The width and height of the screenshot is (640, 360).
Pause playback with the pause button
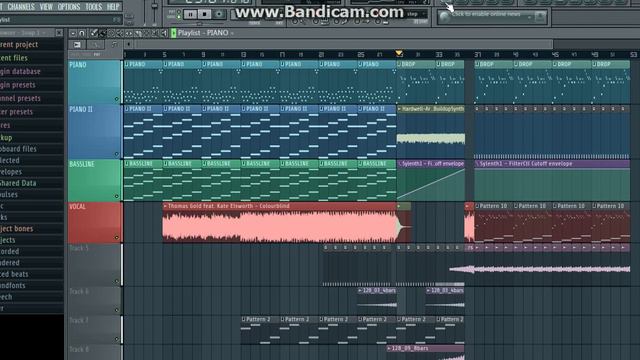point(190,14)
